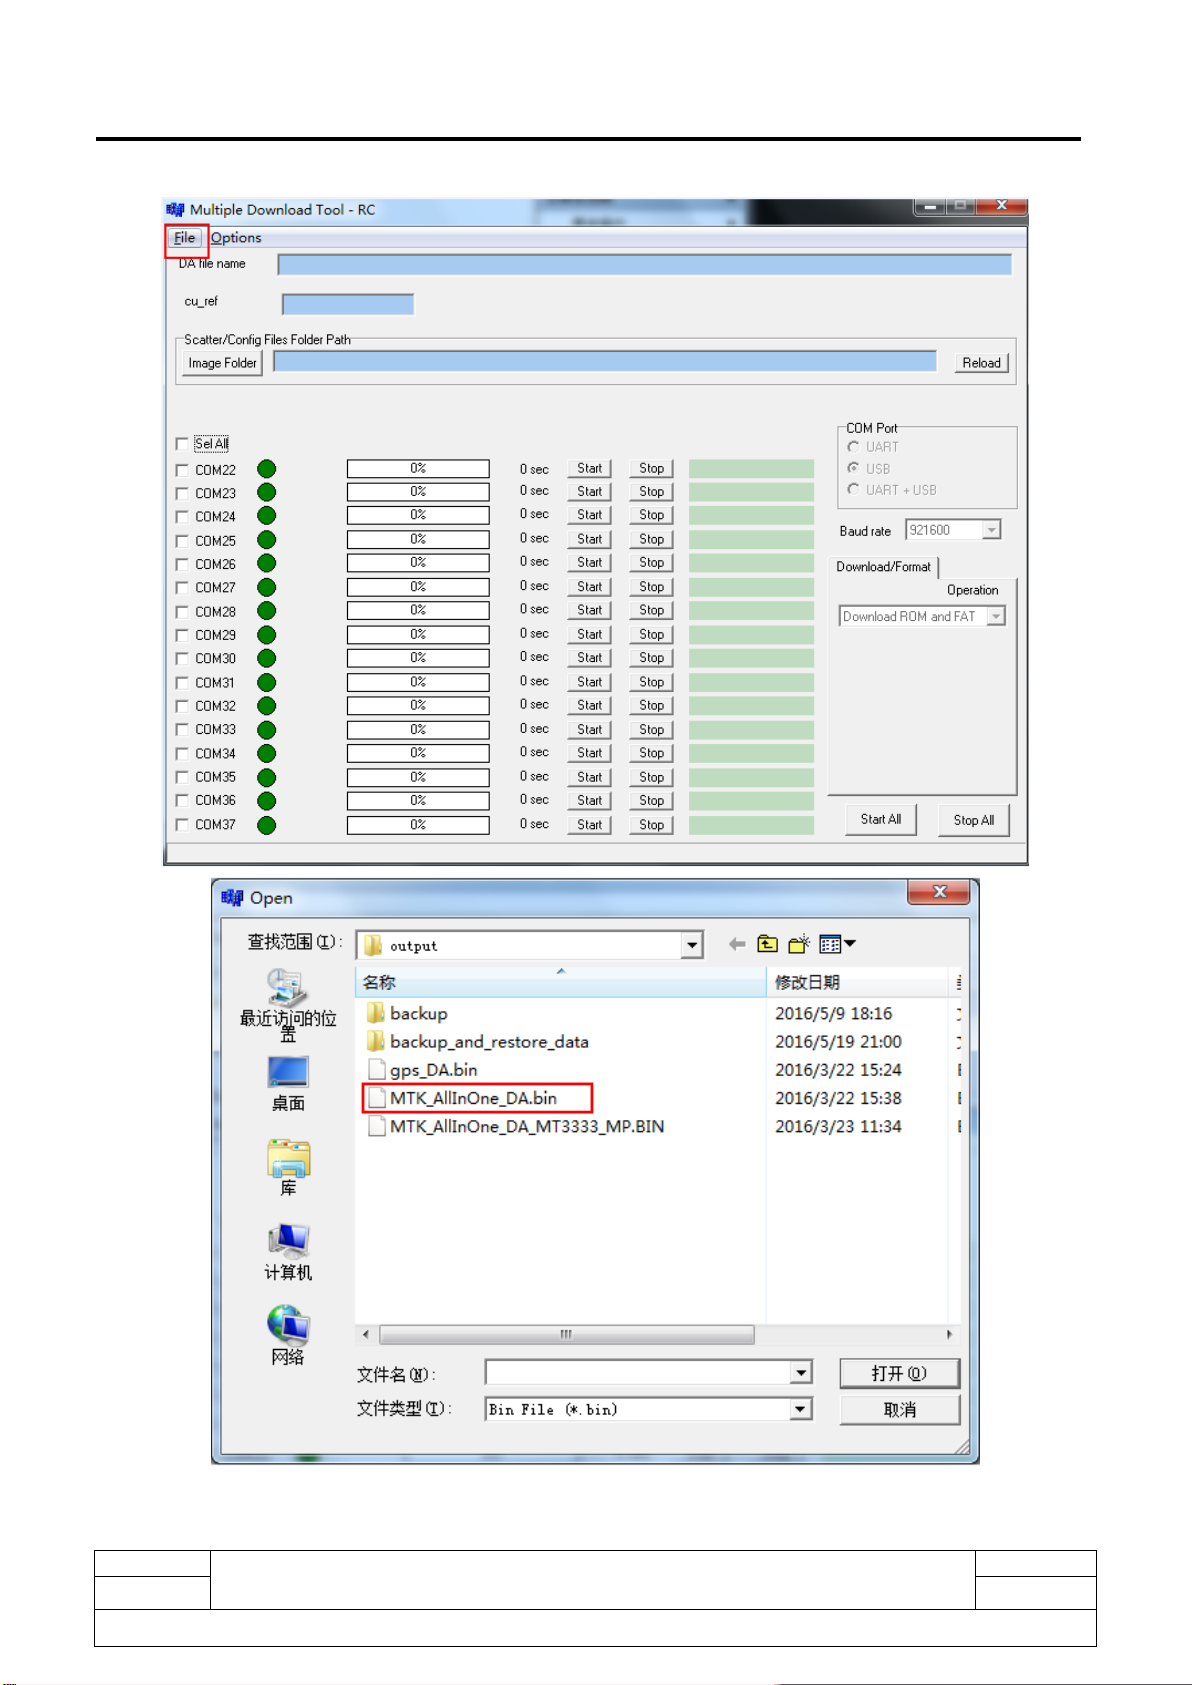Click the green result field for COM27
Viewport: 1192px width, 1685px height.
(x=751, y=587)
